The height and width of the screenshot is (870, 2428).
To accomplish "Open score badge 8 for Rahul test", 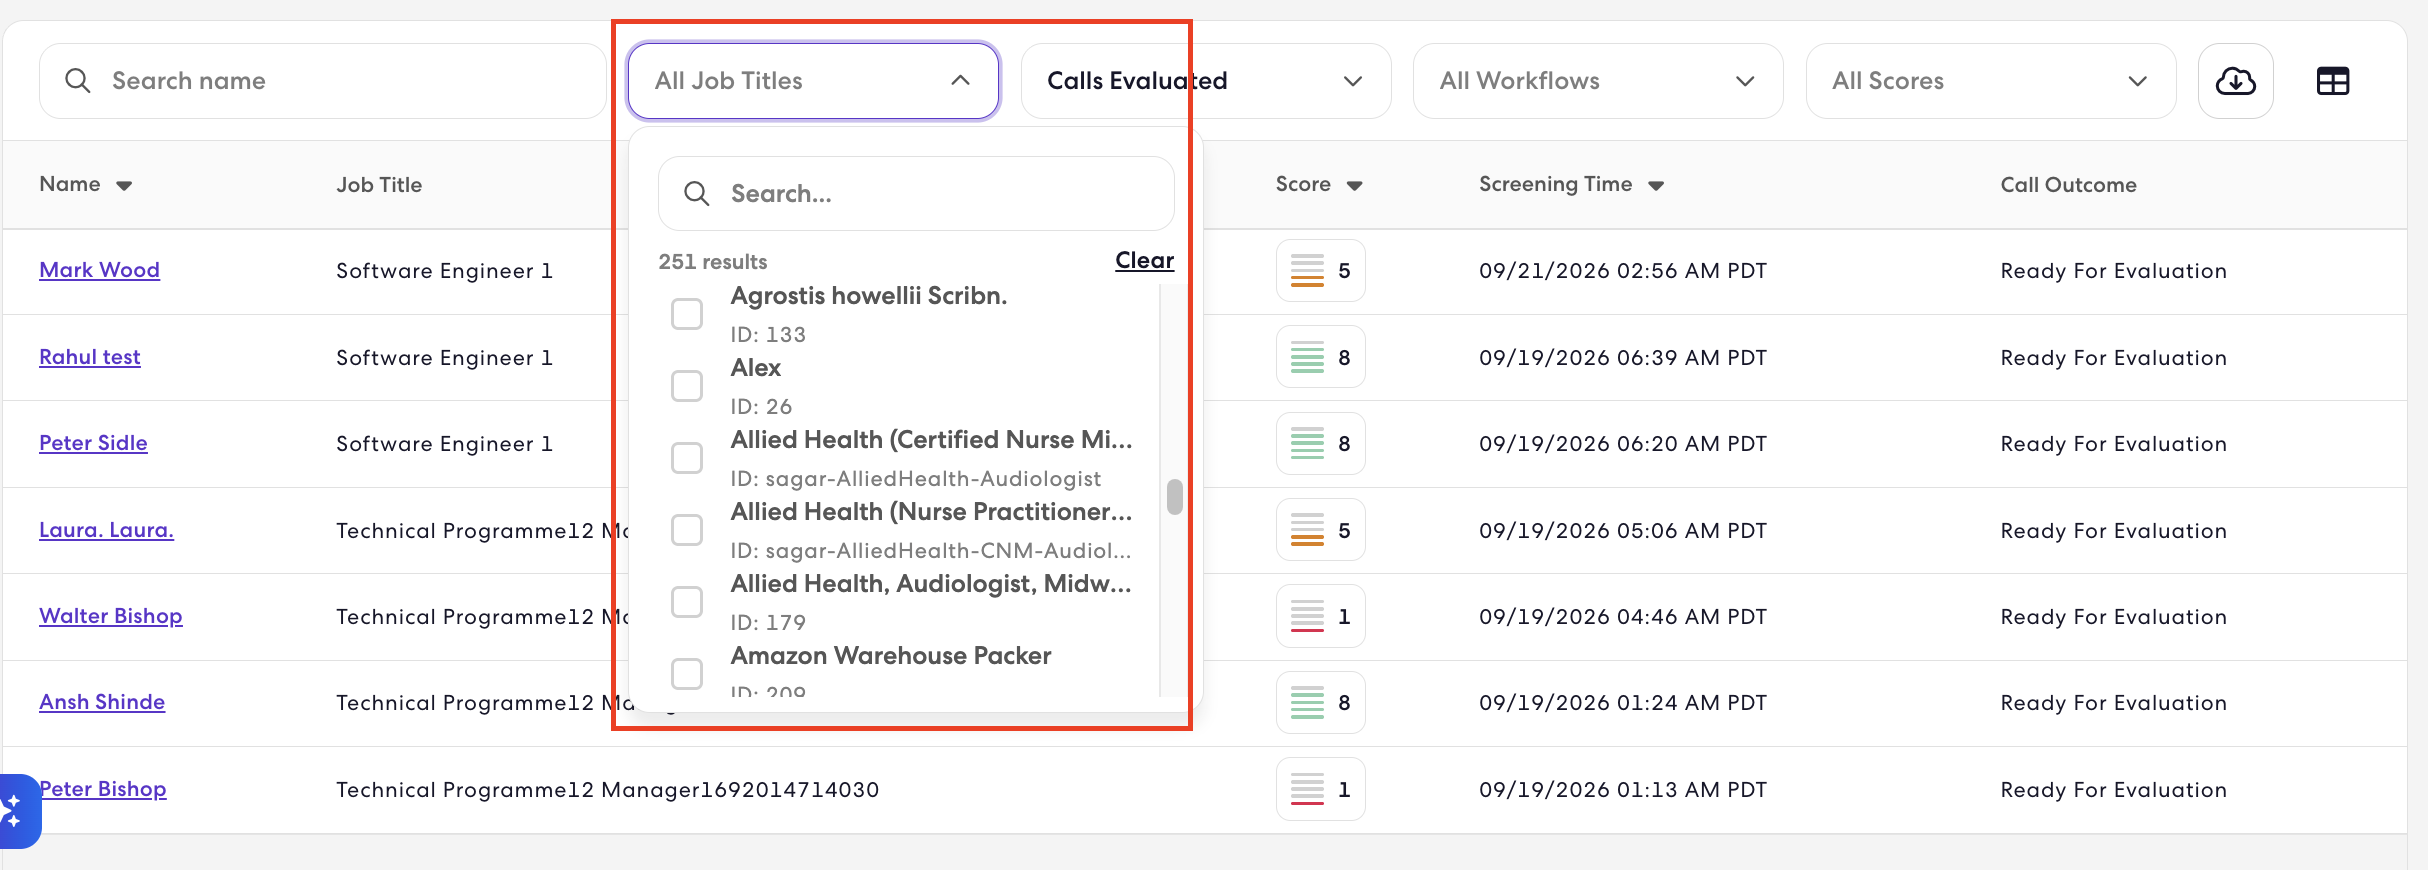I will [1320, 357].
